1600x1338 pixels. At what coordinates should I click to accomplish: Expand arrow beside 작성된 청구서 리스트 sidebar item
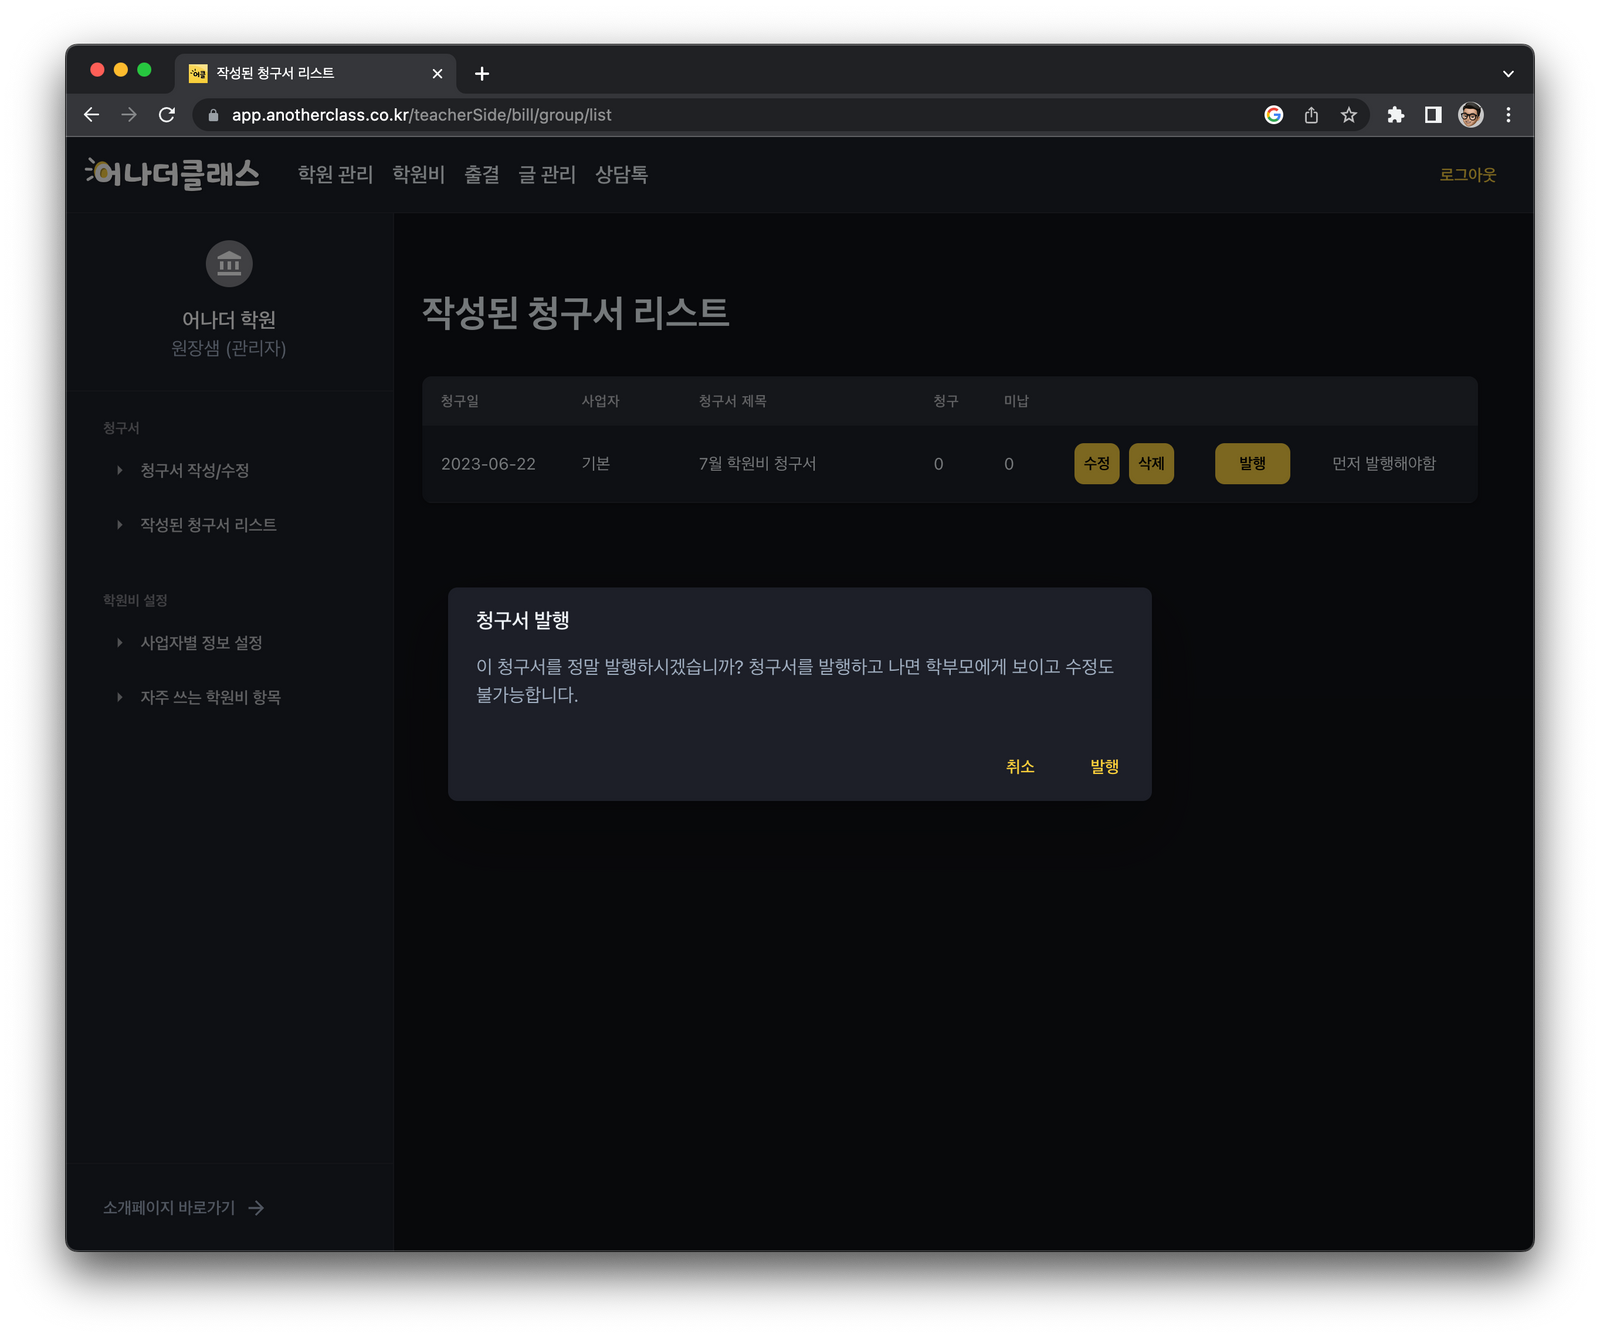(x=119, y=525)
